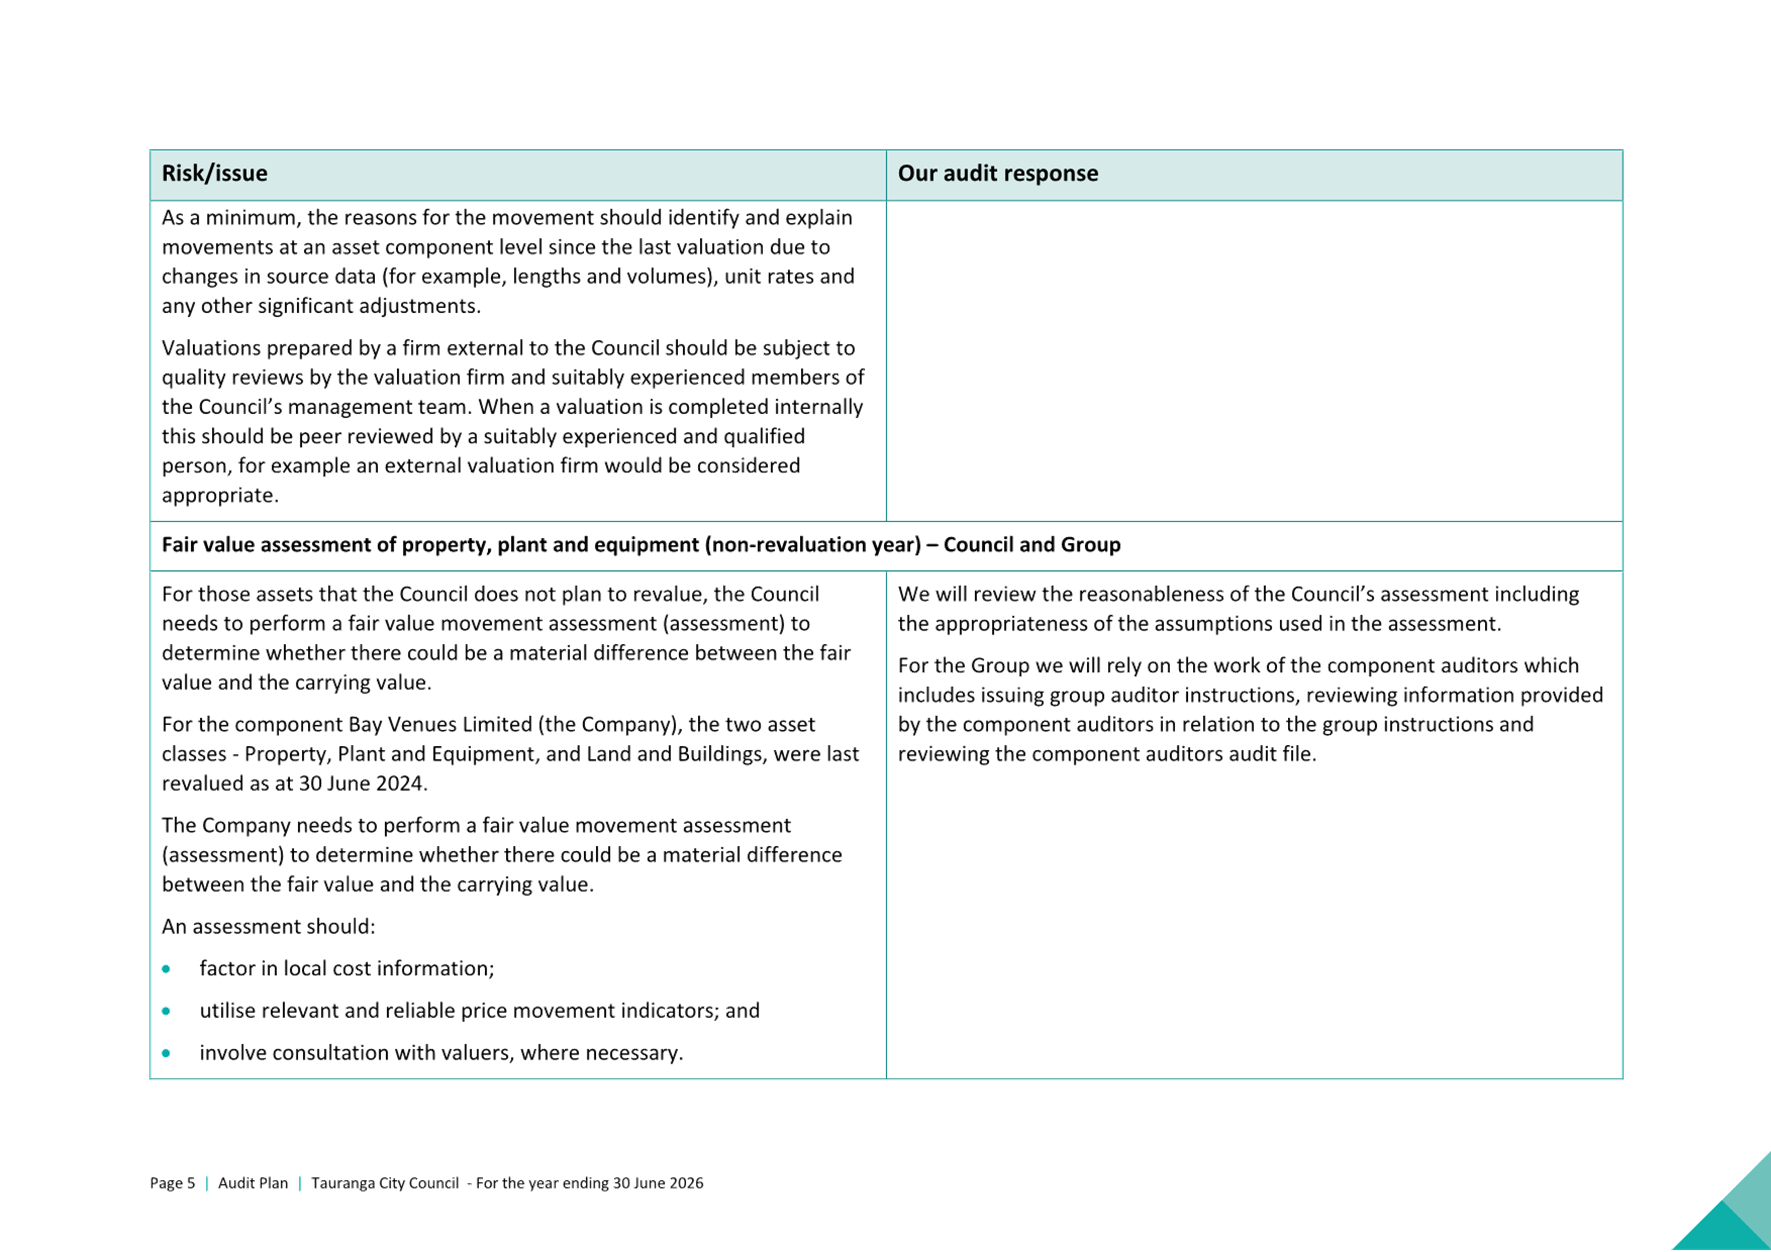Click the paragraph starting 'As a minimum'
The height and width of the screenshot is (1252, 1771).
(x=508, y=262)
